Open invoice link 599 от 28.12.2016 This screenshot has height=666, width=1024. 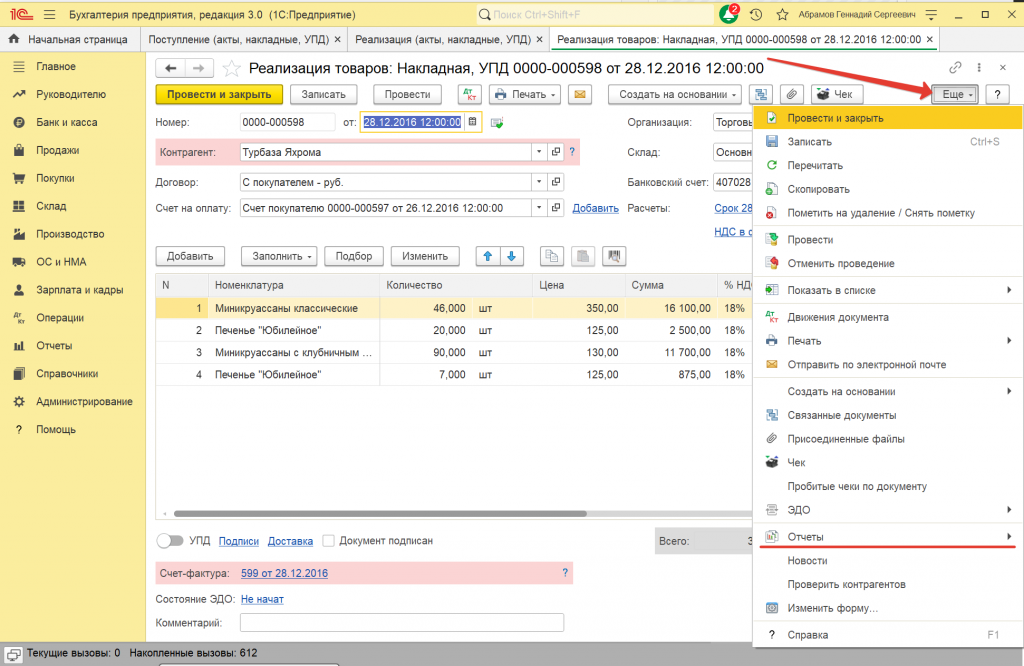284,573
